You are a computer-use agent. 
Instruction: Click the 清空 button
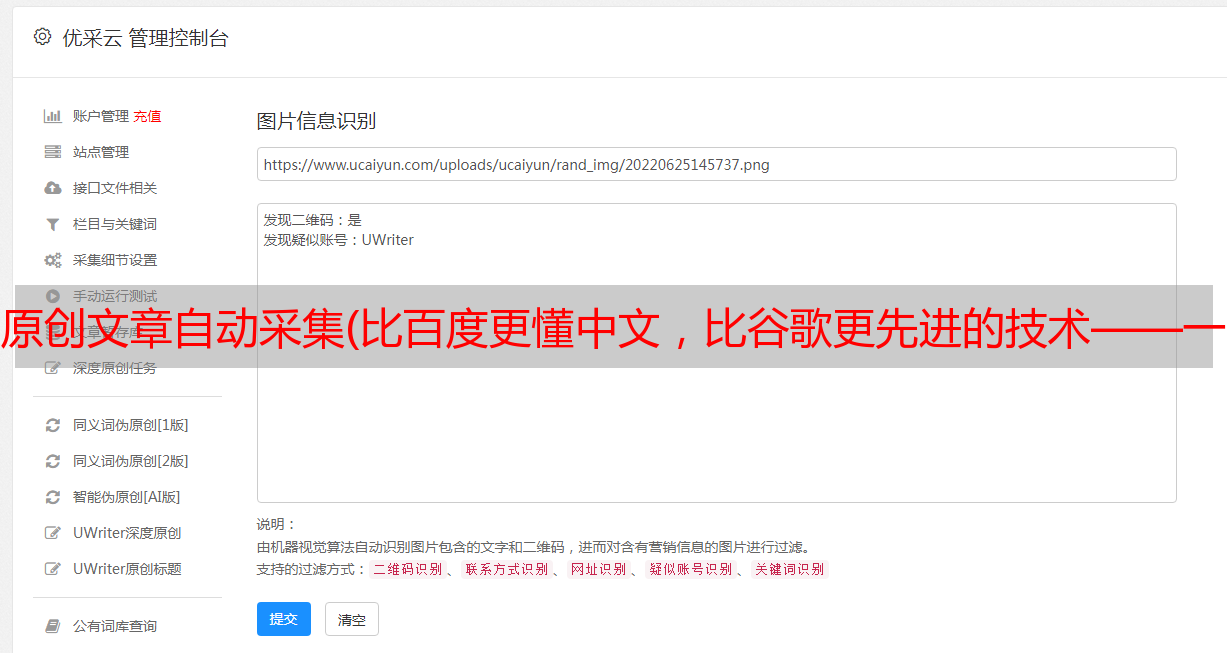tap(352, 619)
